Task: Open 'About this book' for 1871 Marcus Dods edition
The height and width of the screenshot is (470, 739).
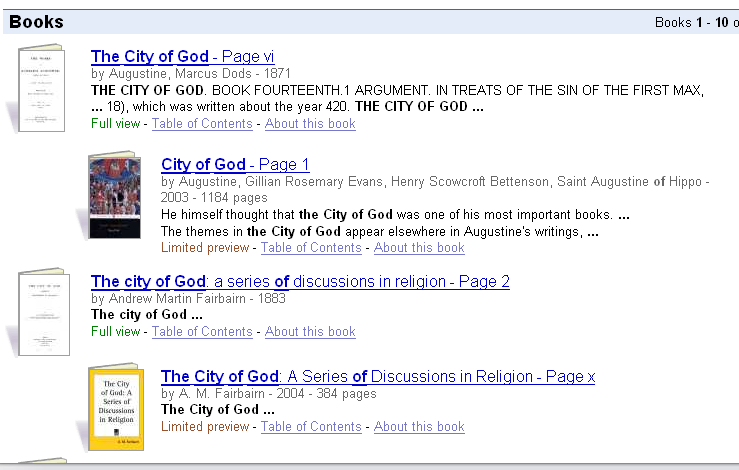Action: pos(310,124)
